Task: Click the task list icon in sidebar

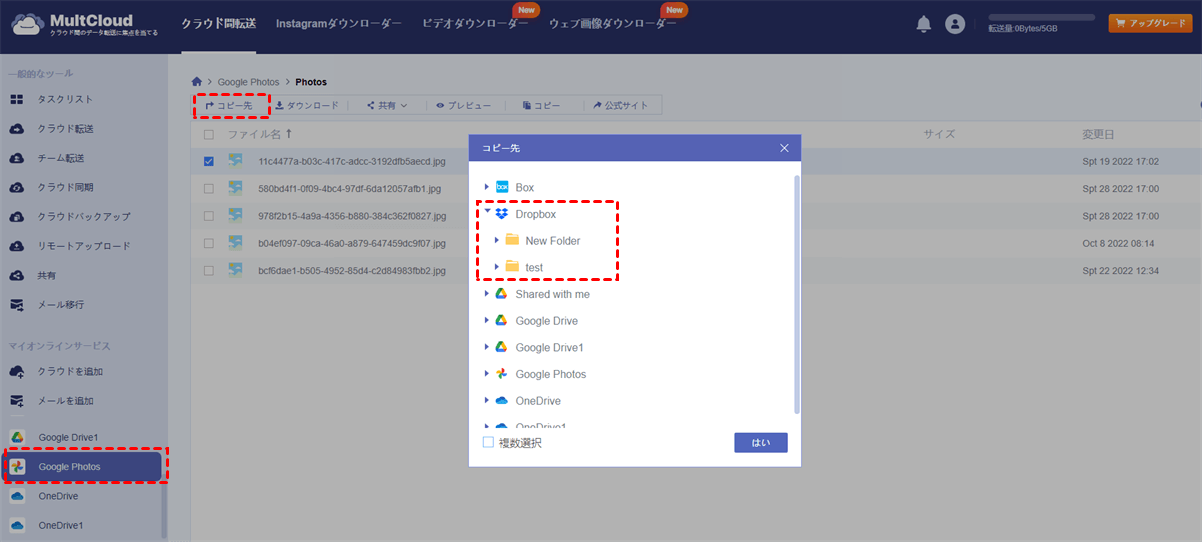Action: tap(17, 99)
